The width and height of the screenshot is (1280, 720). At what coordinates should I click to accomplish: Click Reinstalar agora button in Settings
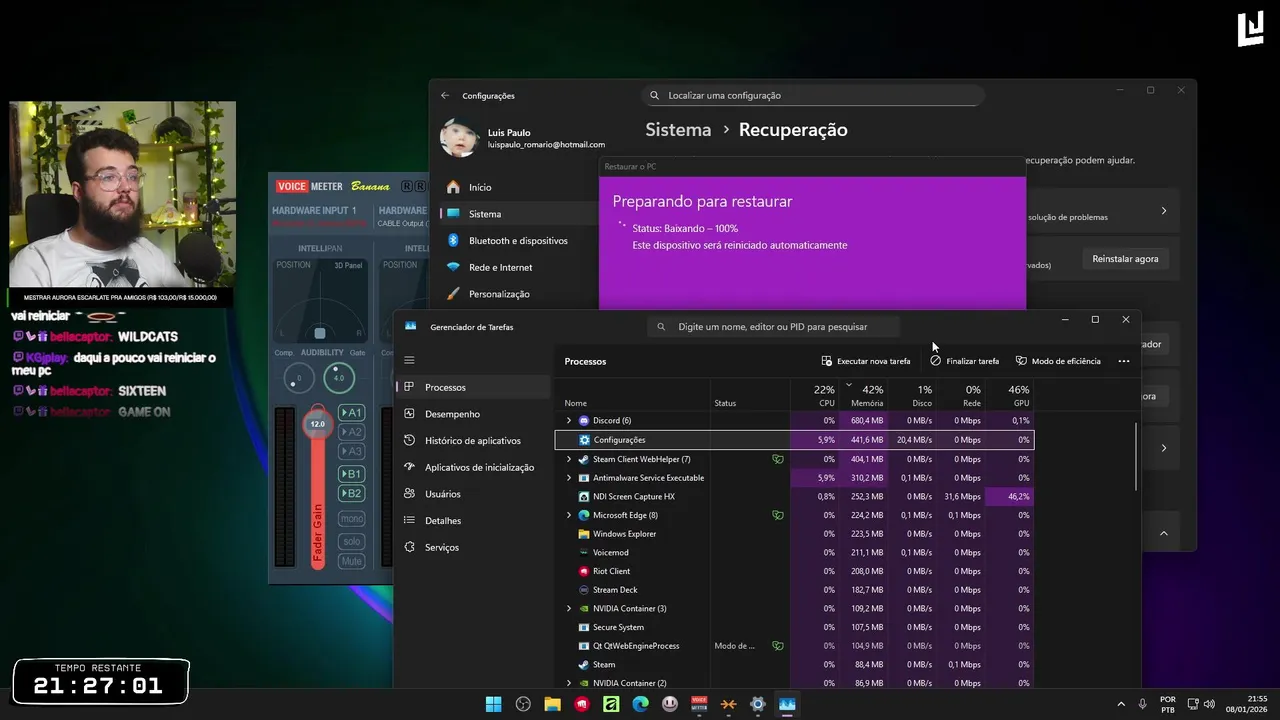pyautogui.click(x=1125, y=259)
